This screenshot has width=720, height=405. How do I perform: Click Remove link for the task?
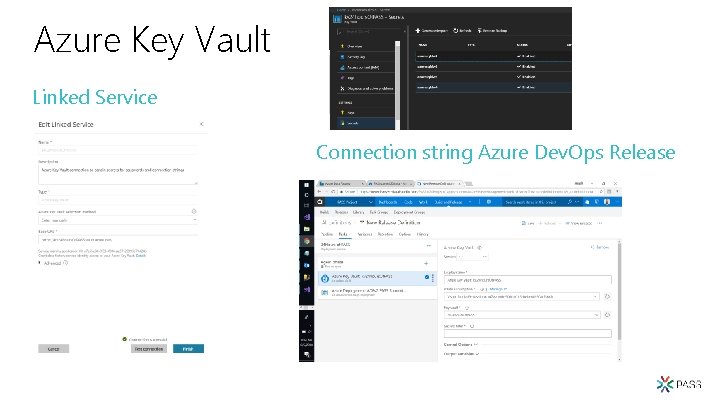point(600,247)
